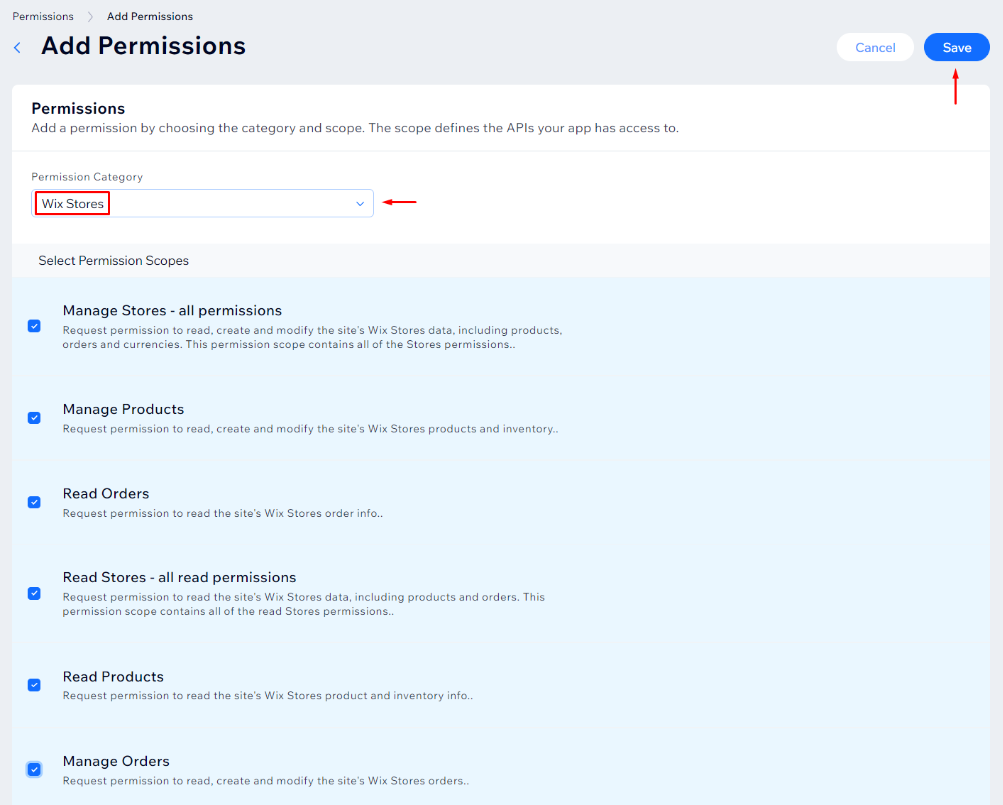Screen dimensions: 1003x805
Task: Go back using the blue back arrow
Action: tap(17, 47)
